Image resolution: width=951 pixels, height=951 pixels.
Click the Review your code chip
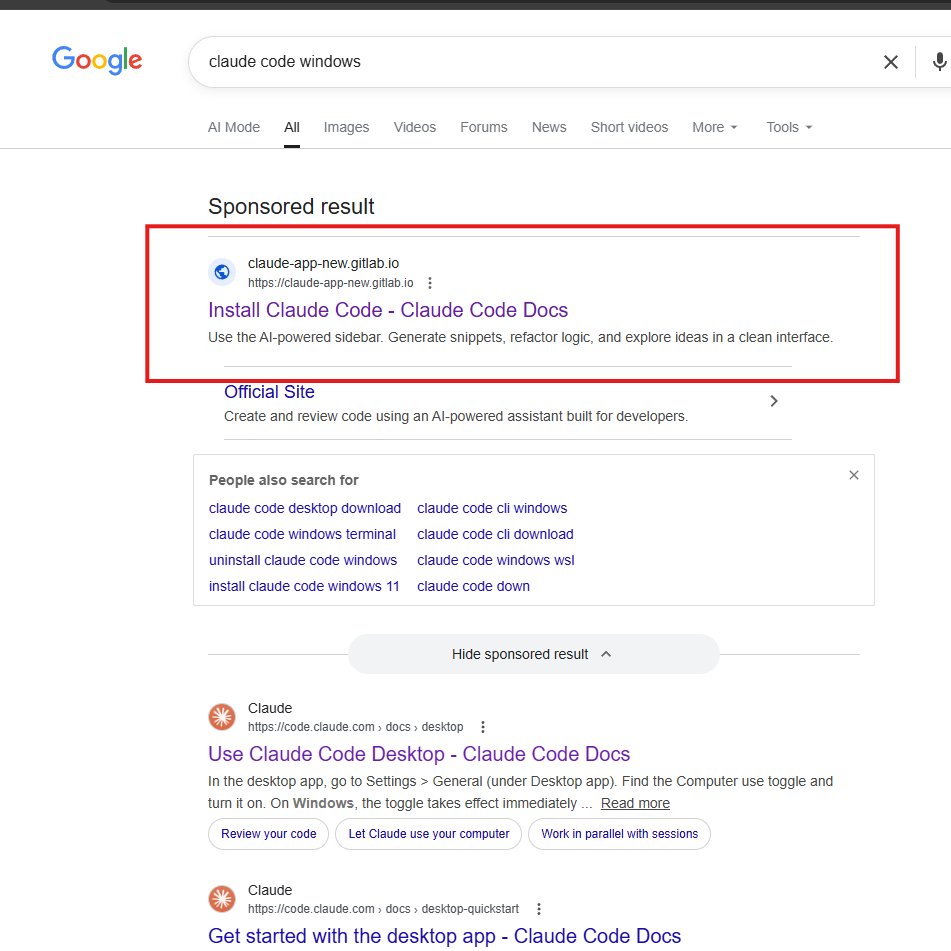(269, 834)
